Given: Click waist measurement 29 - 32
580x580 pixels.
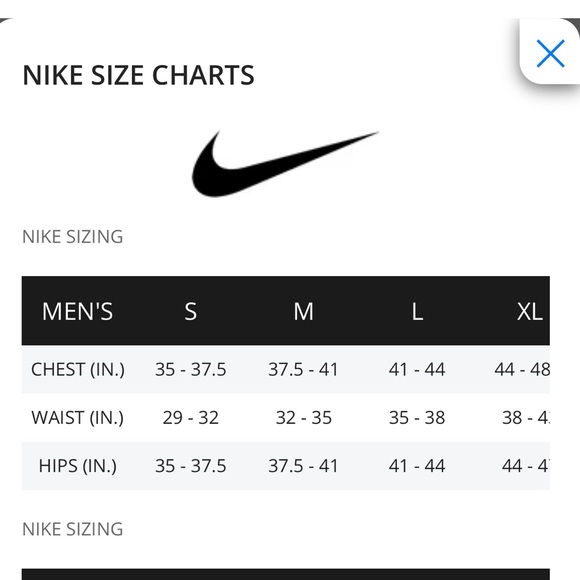Looking at the screenshot, I should [190, 418].
